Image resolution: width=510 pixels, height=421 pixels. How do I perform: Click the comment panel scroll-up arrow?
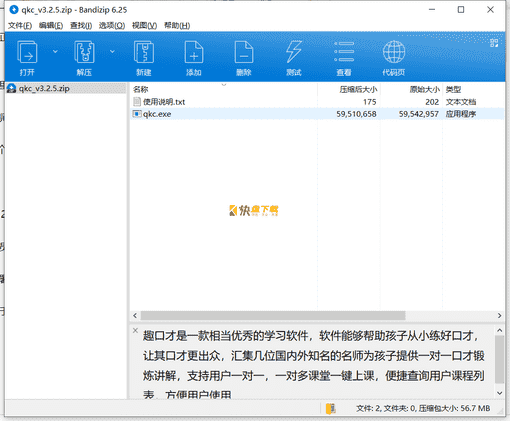coord(499,330)
